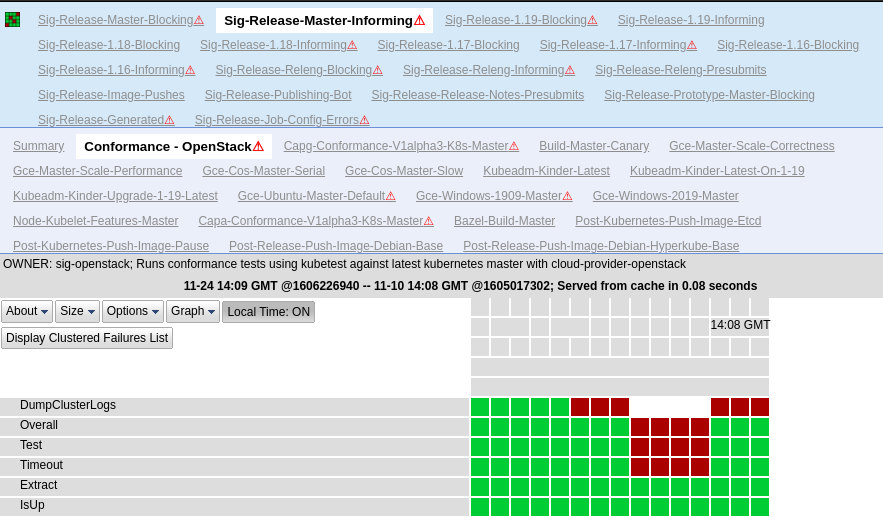Open the About dropdown

click(x=27, y=311)
